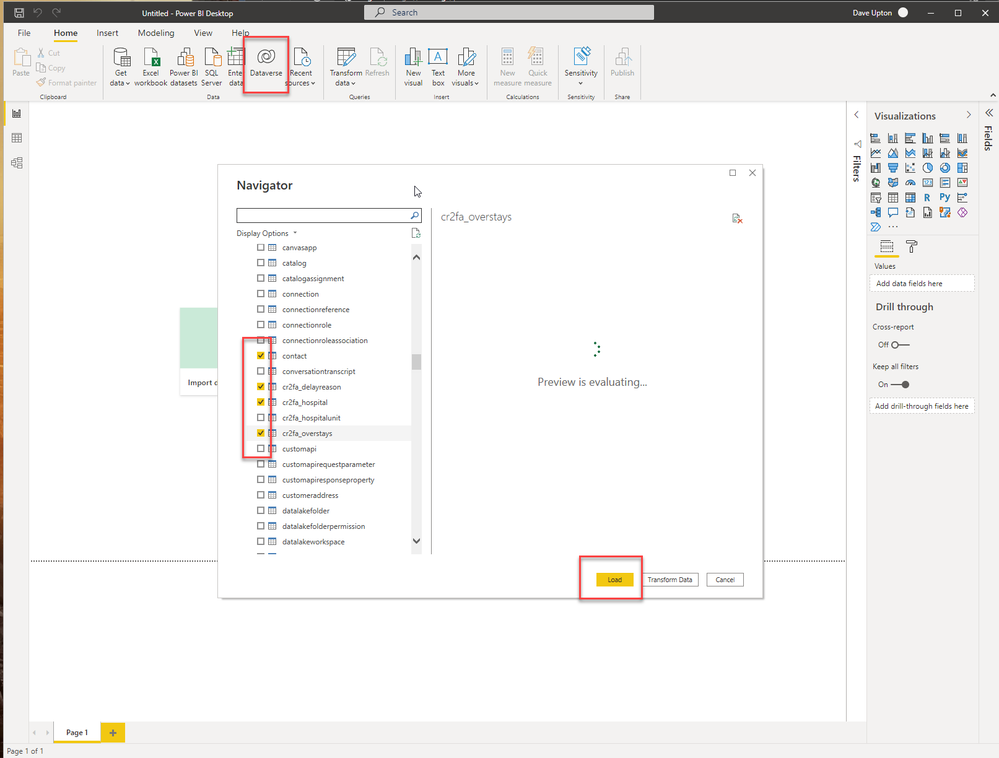
Task: Select the datalakefolder table row
Action: point(306,511)
